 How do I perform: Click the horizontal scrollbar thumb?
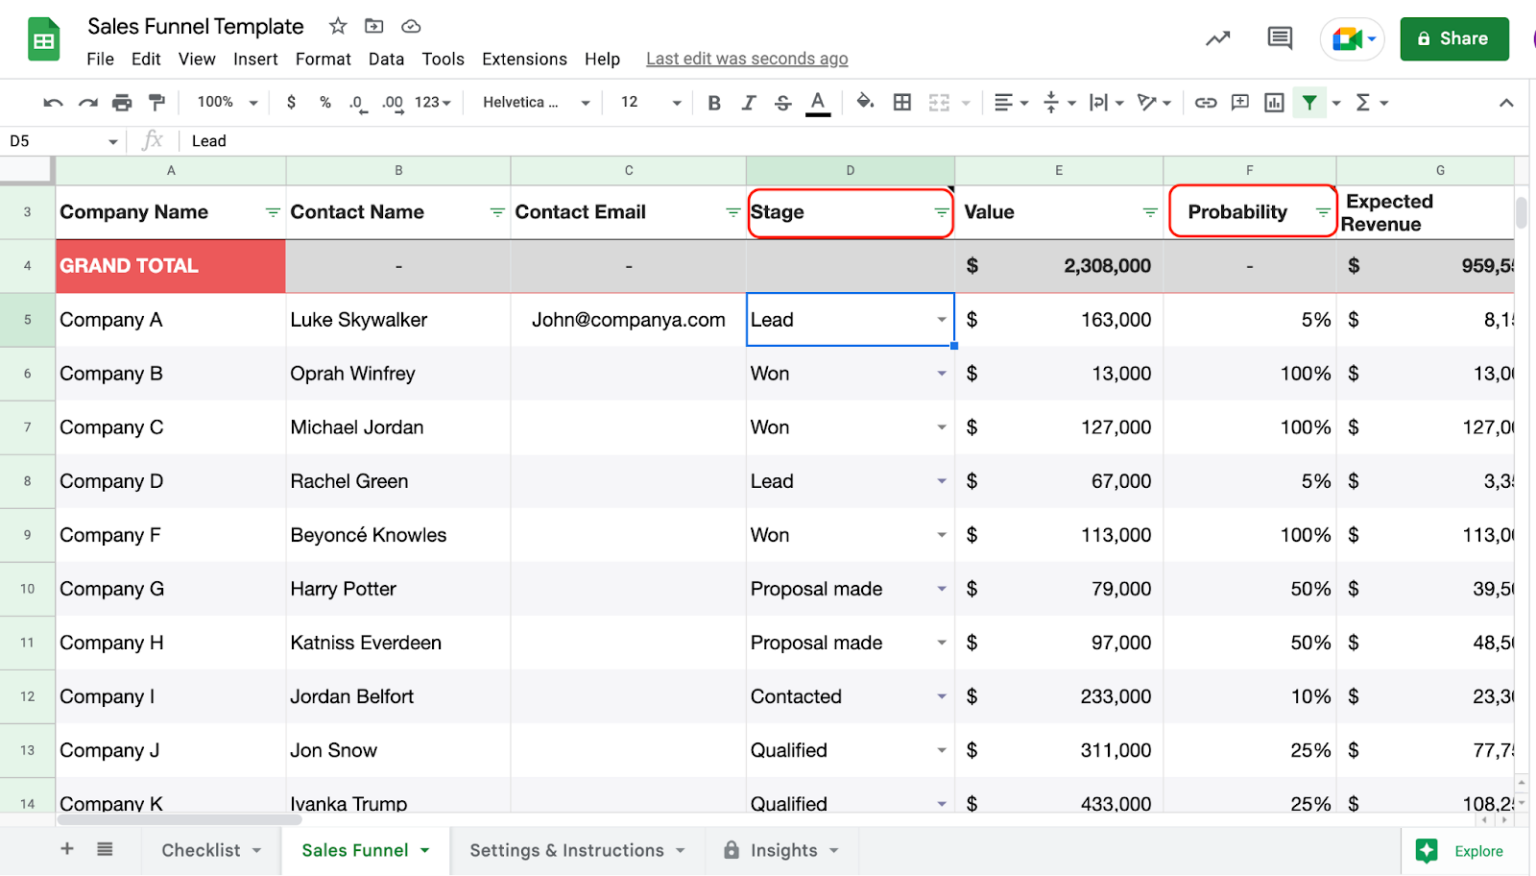180,819
